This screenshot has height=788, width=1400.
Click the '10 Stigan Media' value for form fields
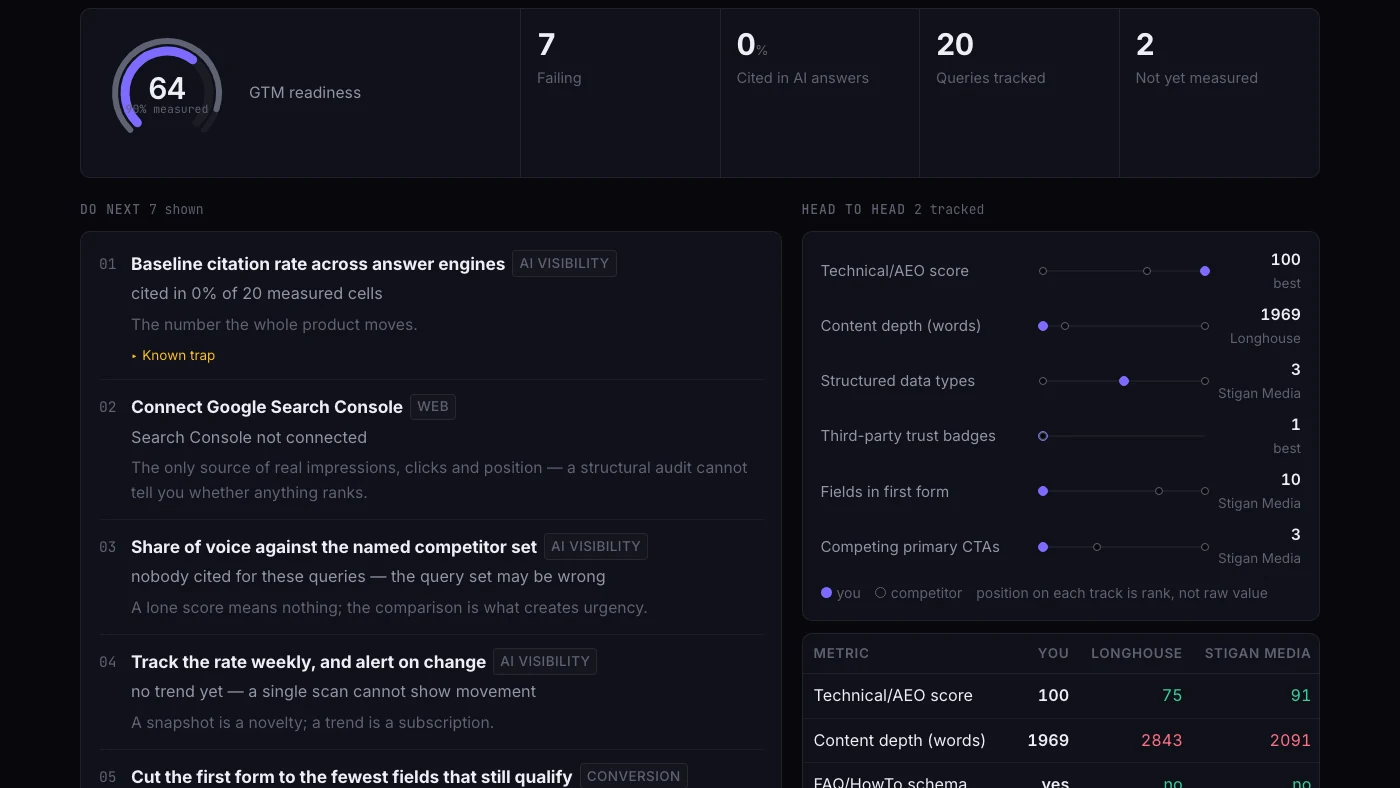point(1259,491)
